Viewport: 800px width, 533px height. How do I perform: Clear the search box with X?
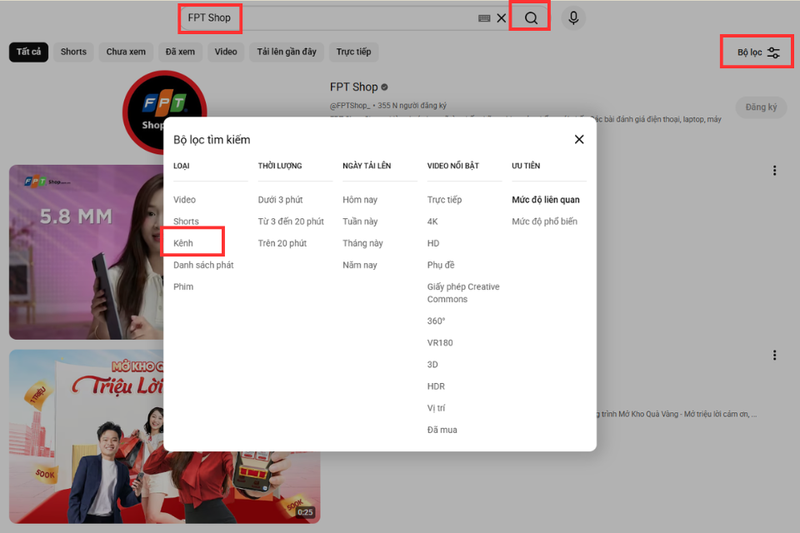[x=502, y=18]
